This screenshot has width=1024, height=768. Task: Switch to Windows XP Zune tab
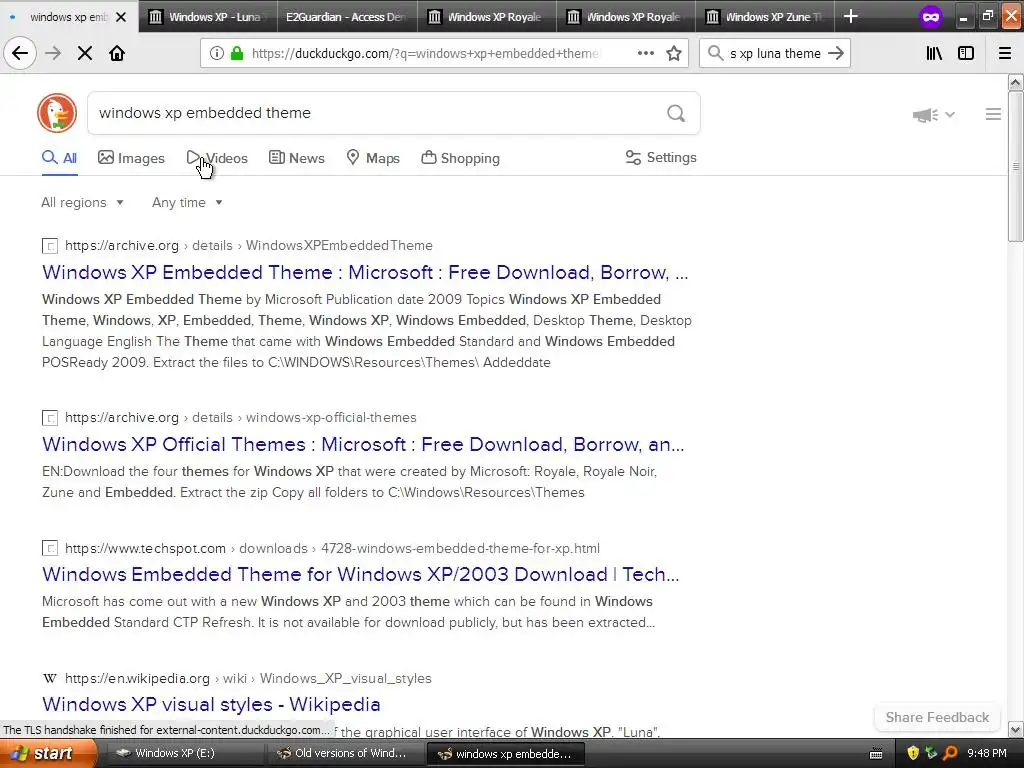tap(764, 17)
